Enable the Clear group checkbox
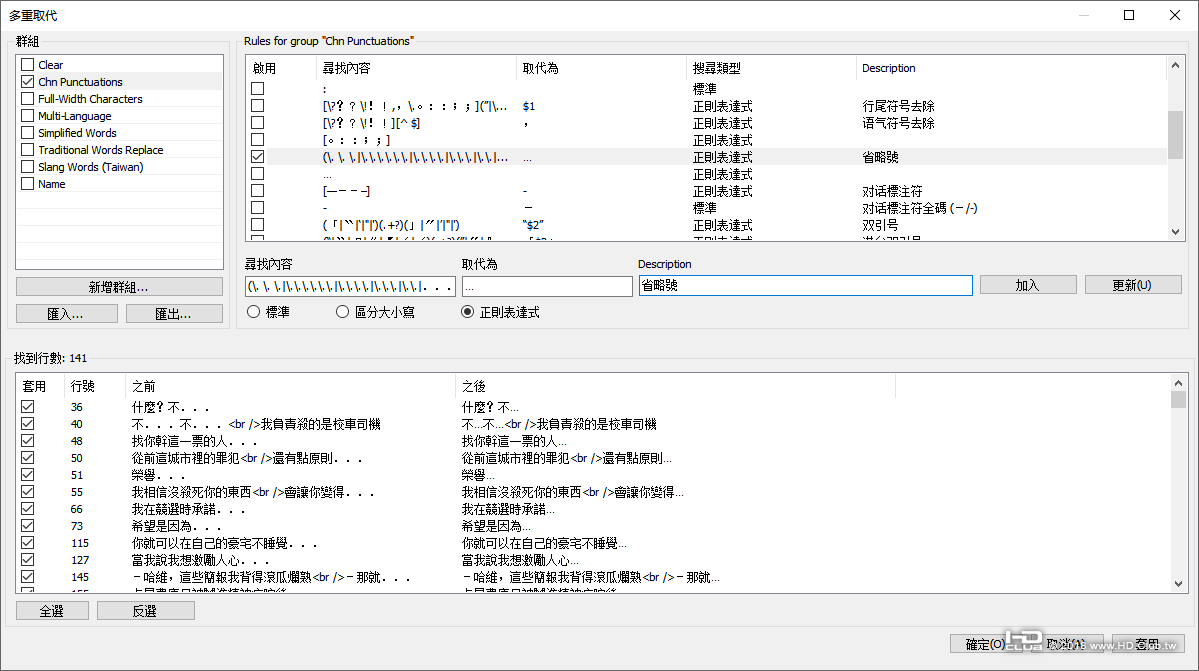 tap(28, 65)
